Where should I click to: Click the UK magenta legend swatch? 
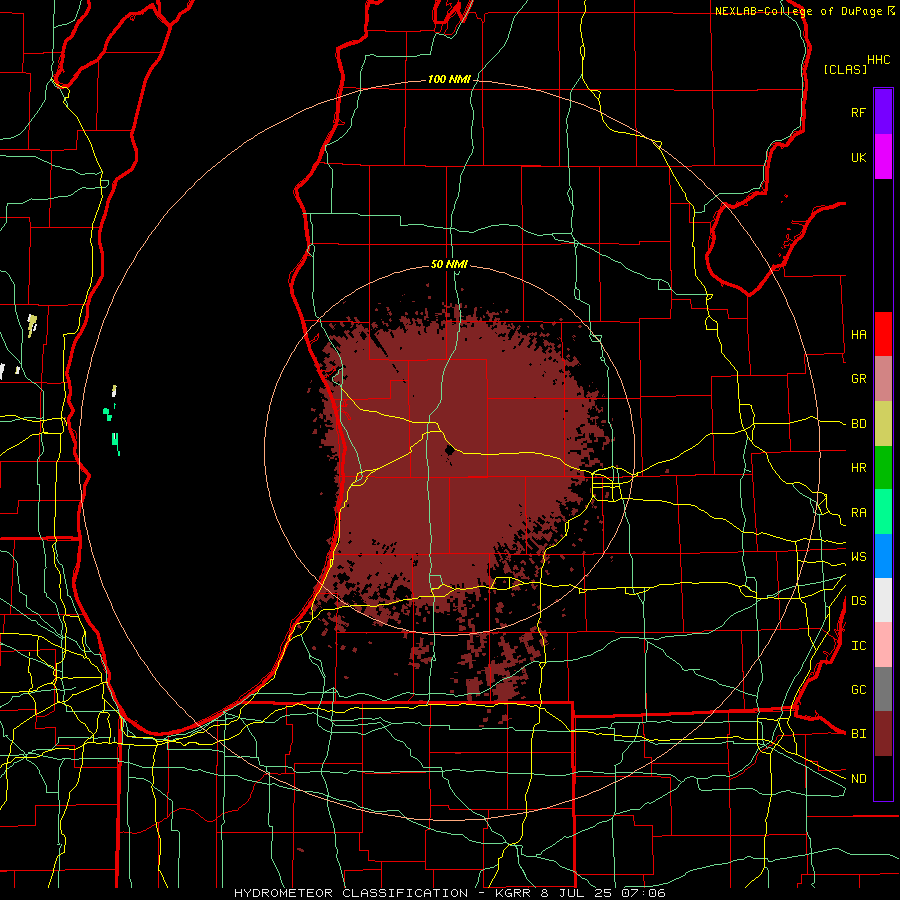click(883, 157)
